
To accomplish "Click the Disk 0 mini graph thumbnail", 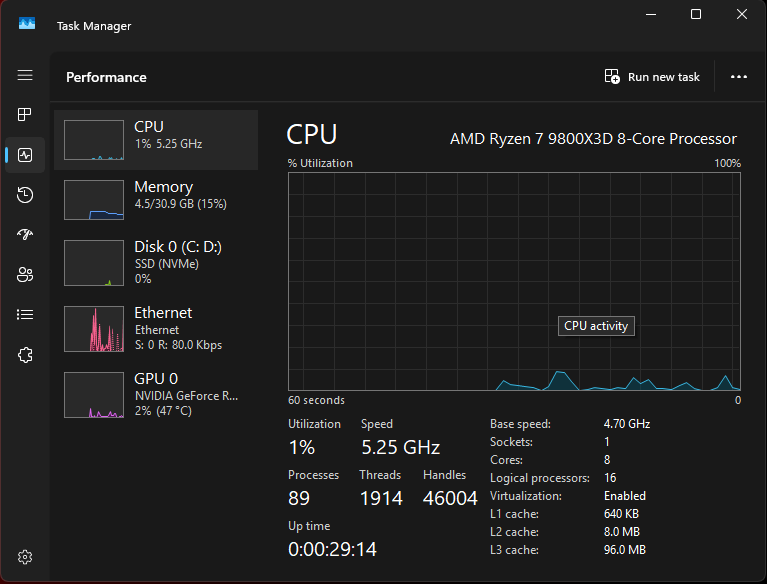I will (94, 263).
